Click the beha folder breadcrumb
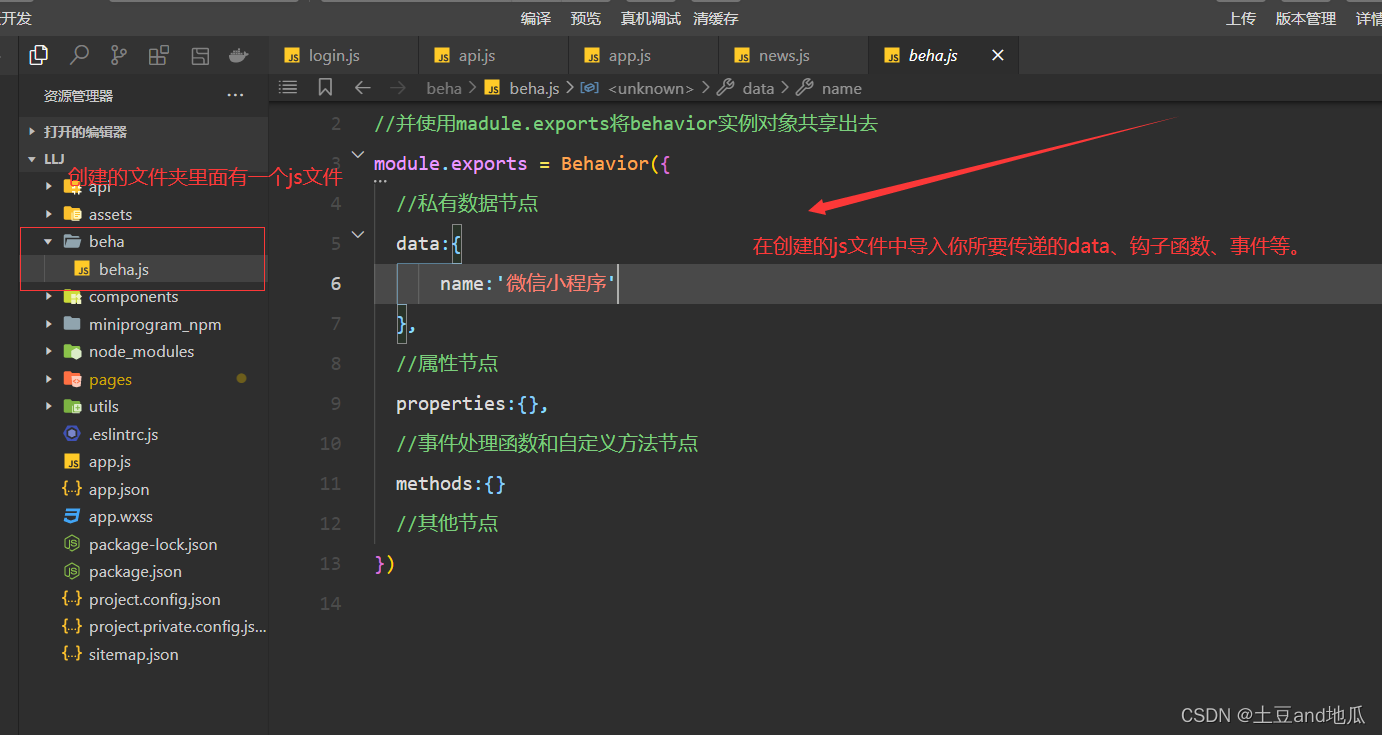The image size is (1382, 735). 444,88
